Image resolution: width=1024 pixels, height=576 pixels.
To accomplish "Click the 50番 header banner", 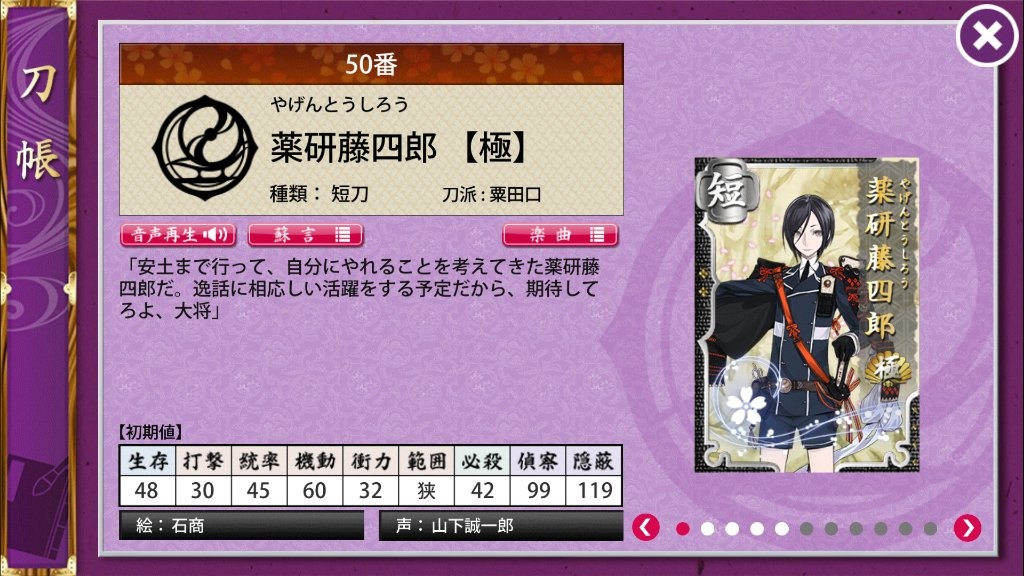I will (x=371, y=64).
